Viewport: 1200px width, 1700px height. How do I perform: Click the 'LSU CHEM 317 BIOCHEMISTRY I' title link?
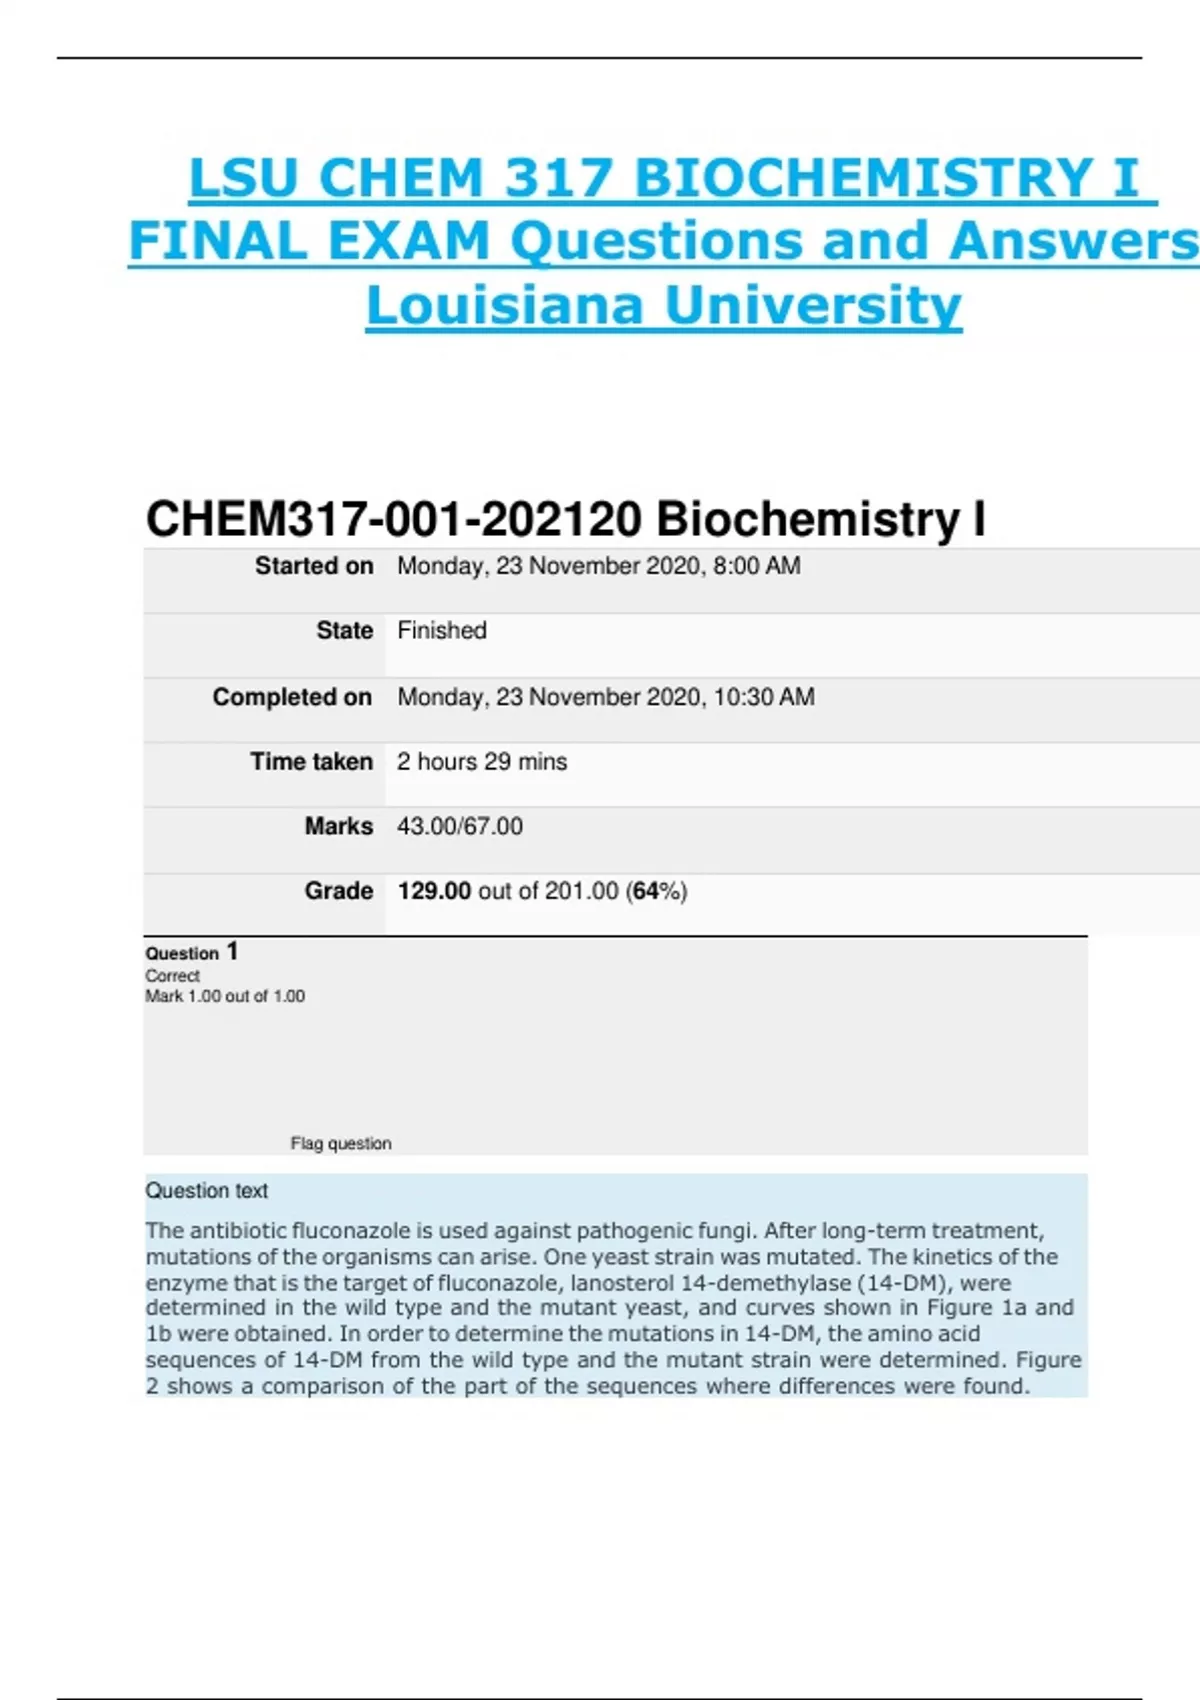(672, 178)
